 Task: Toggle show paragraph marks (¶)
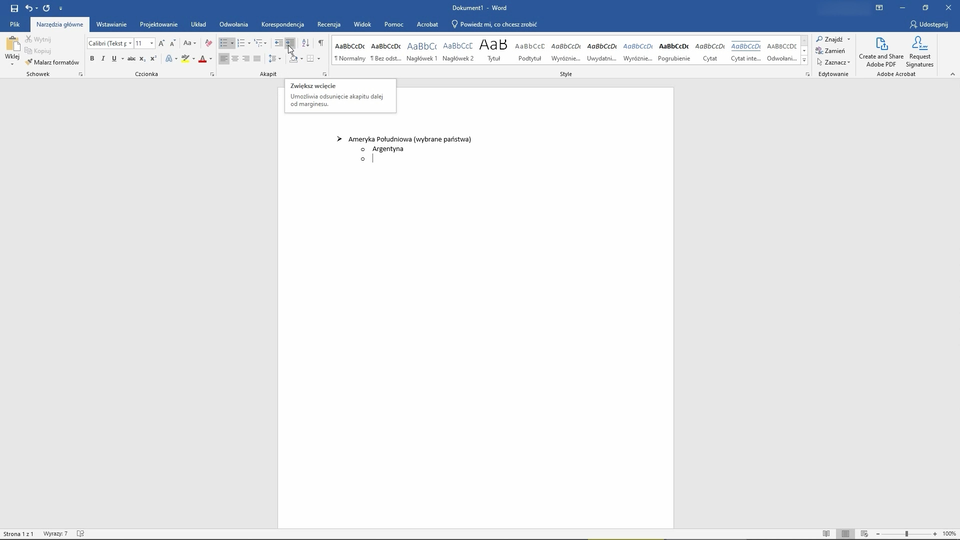click(x=320, y=43)
